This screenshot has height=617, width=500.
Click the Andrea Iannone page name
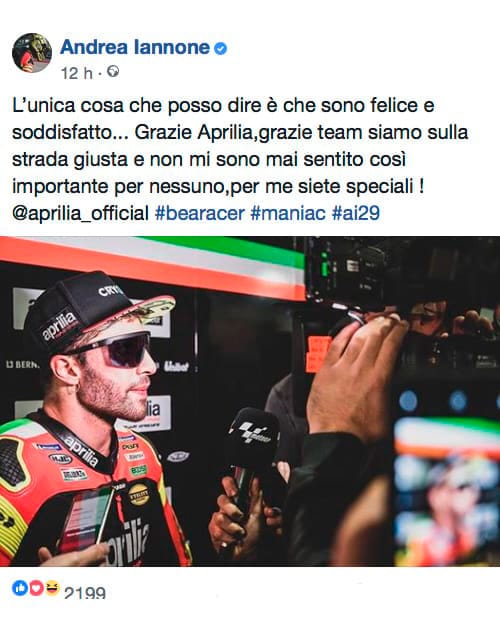click(x=135, y=48)
